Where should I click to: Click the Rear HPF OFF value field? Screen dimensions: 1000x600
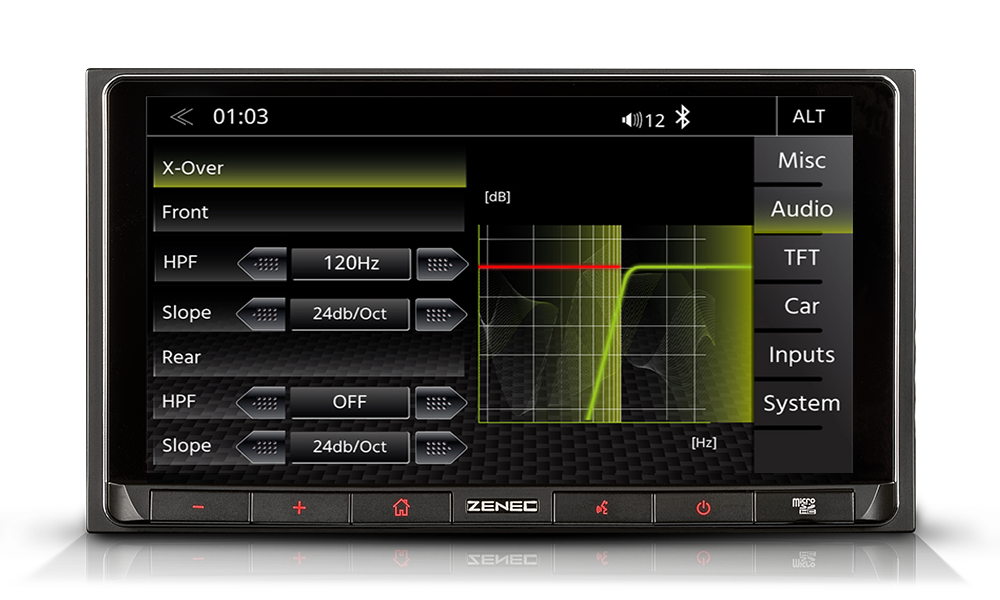349,402
